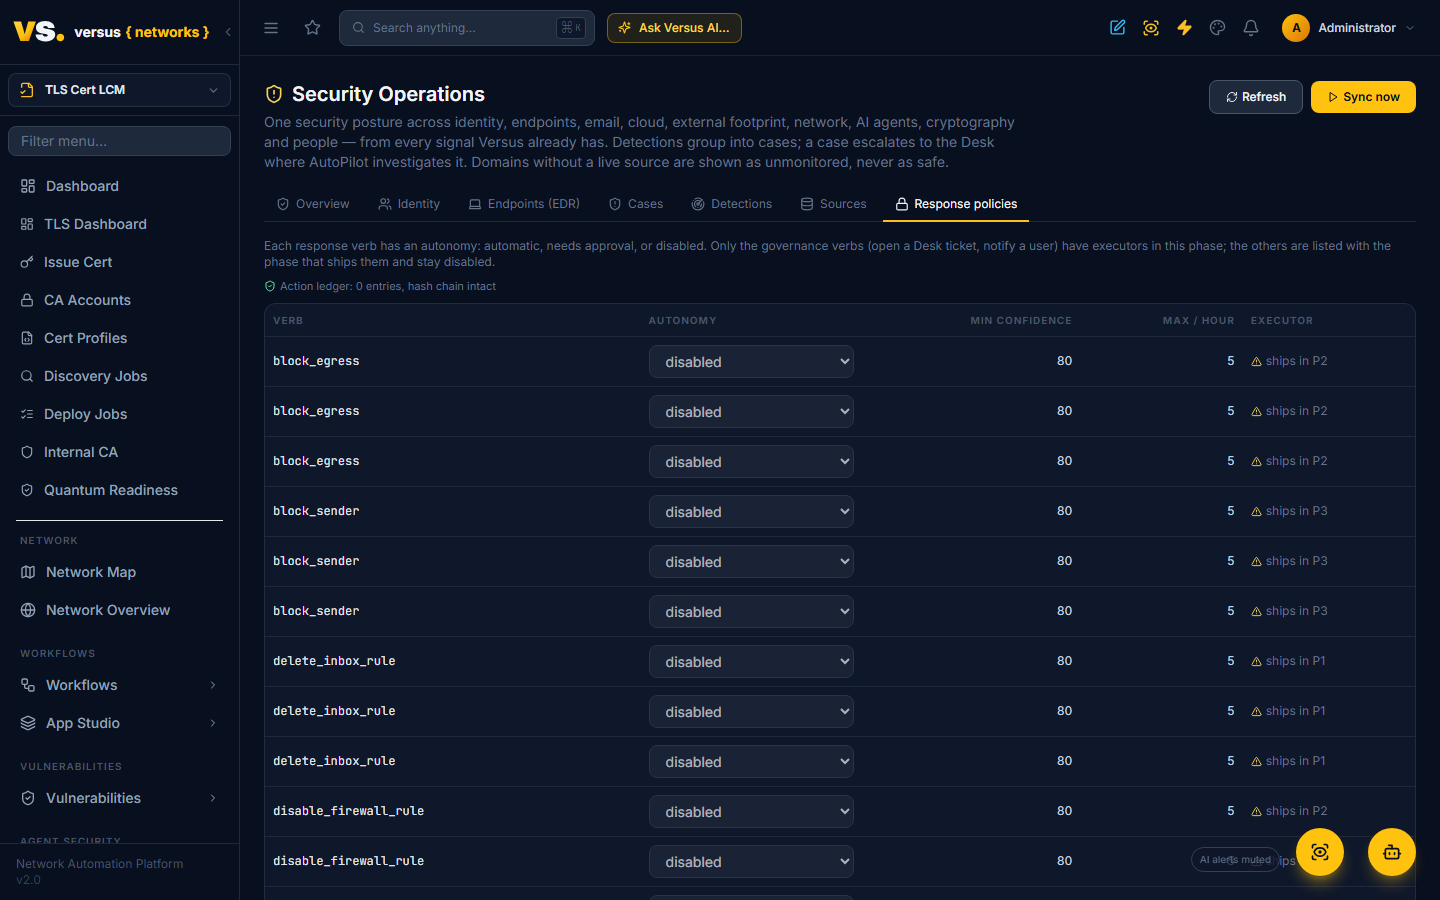Toggle the AI alerts muted pill
This screenshot has width=1440, height=900.
coord(1235,860)
